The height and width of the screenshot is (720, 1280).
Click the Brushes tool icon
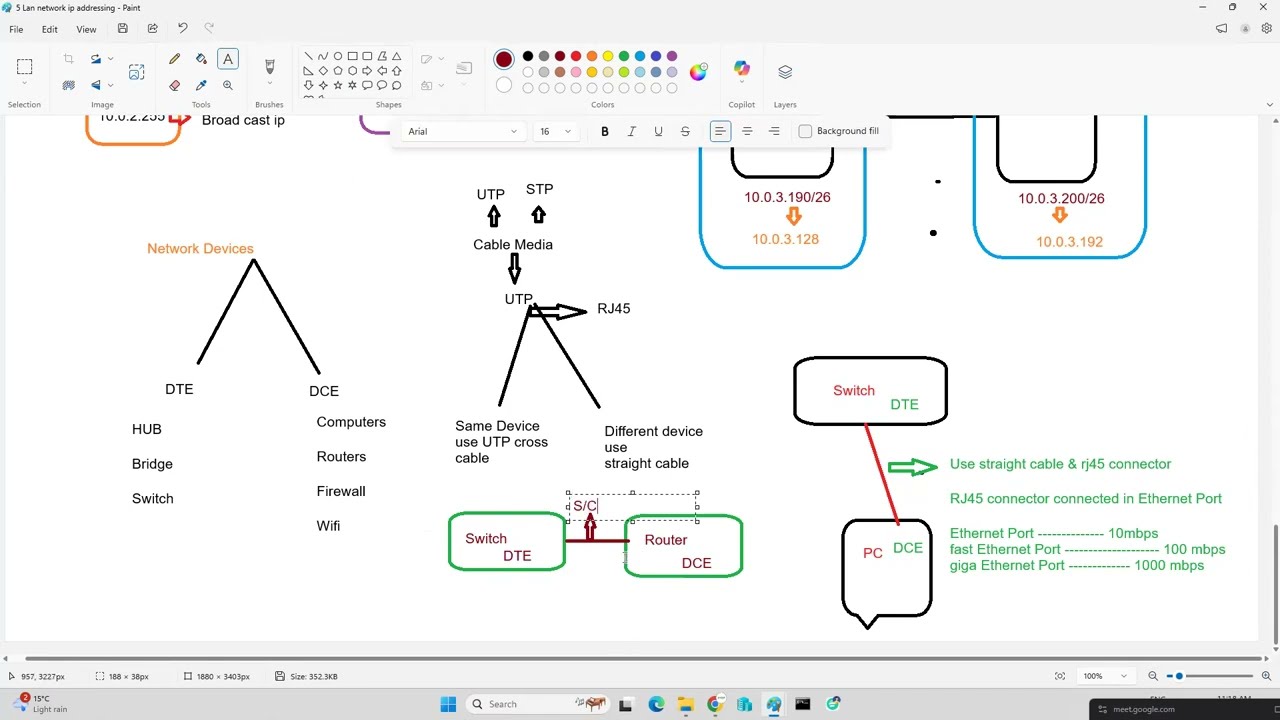coord(269,66)
